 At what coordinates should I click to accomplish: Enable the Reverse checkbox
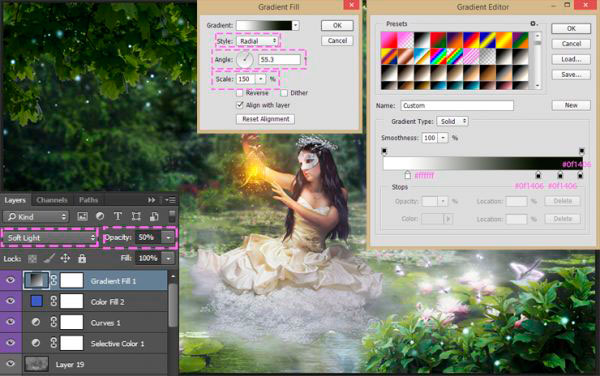coord(240,93)
